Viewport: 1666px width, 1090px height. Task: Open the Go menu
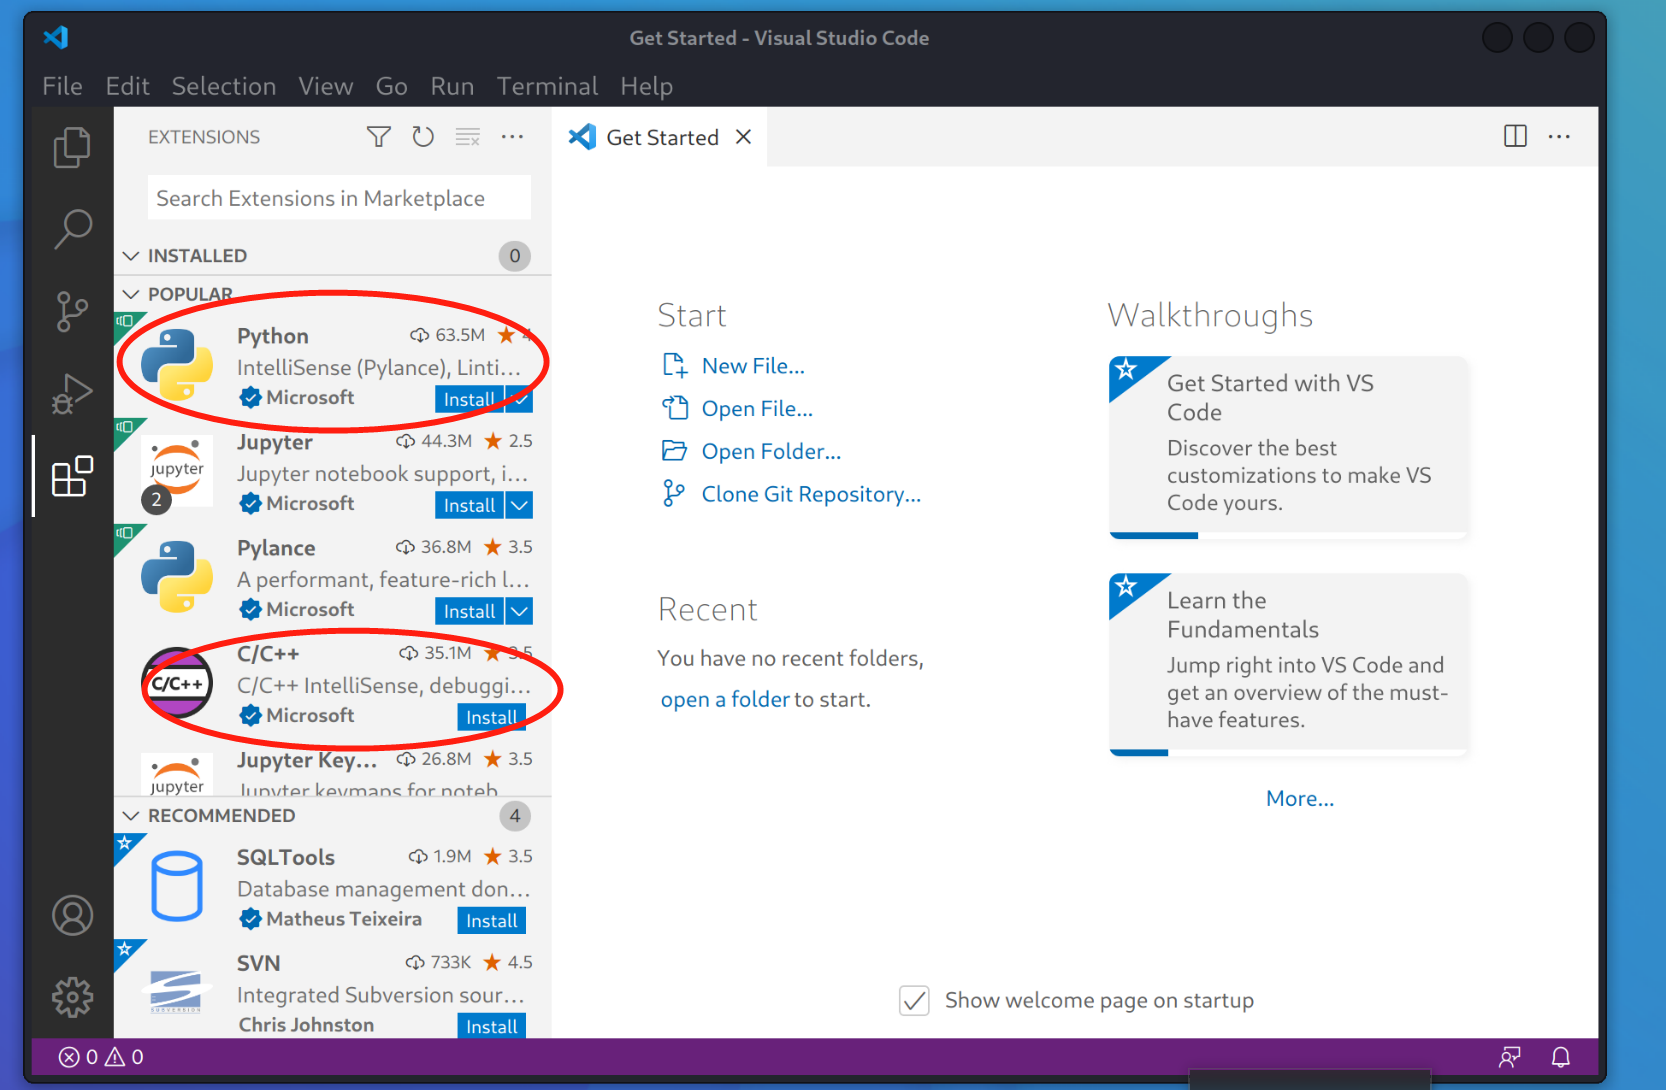coord(391,86)
